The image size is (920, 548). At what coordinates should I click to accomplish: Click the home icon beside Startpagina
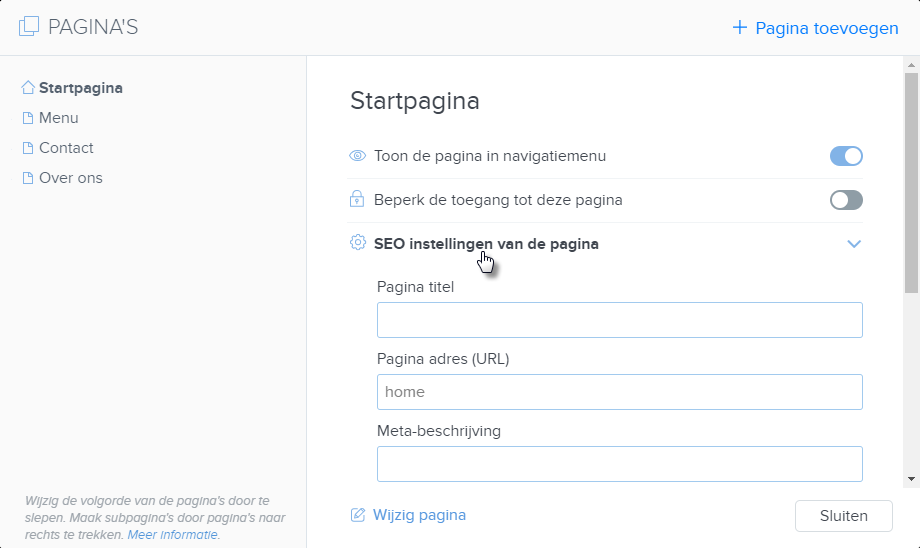(28, 88)
